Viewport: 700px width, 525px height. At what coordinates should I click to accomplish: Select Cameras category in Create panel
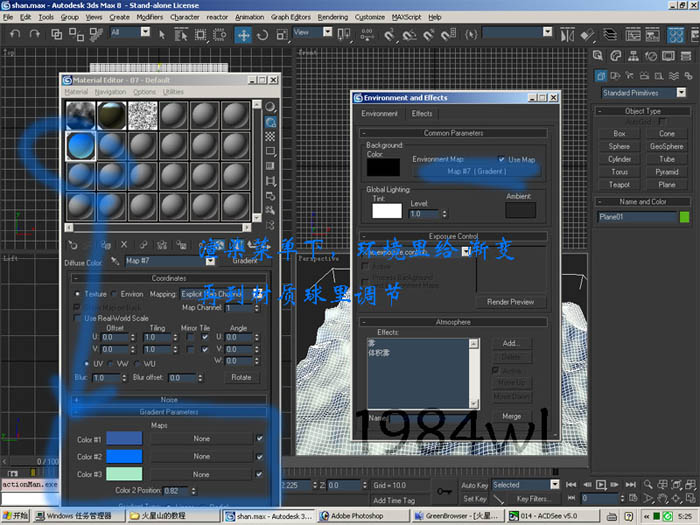(644, 75)
